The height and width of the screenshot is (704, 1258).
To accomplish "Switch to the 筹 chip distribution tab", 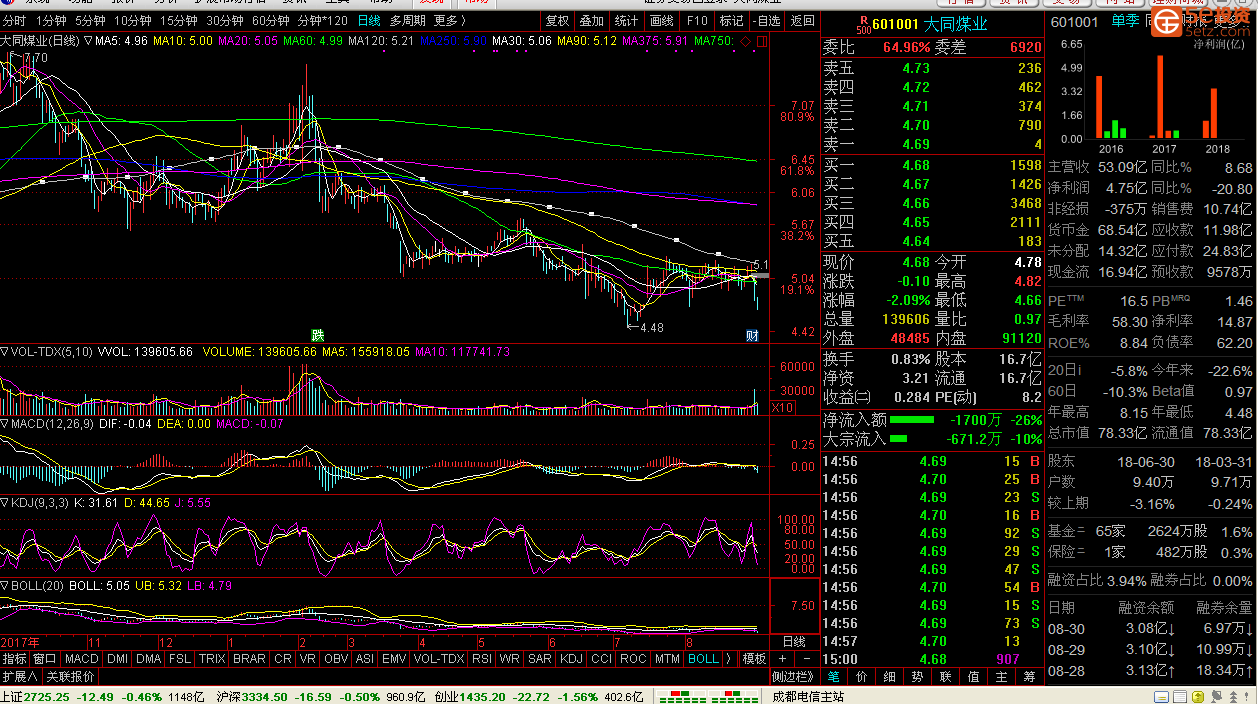I will 1029,676.
